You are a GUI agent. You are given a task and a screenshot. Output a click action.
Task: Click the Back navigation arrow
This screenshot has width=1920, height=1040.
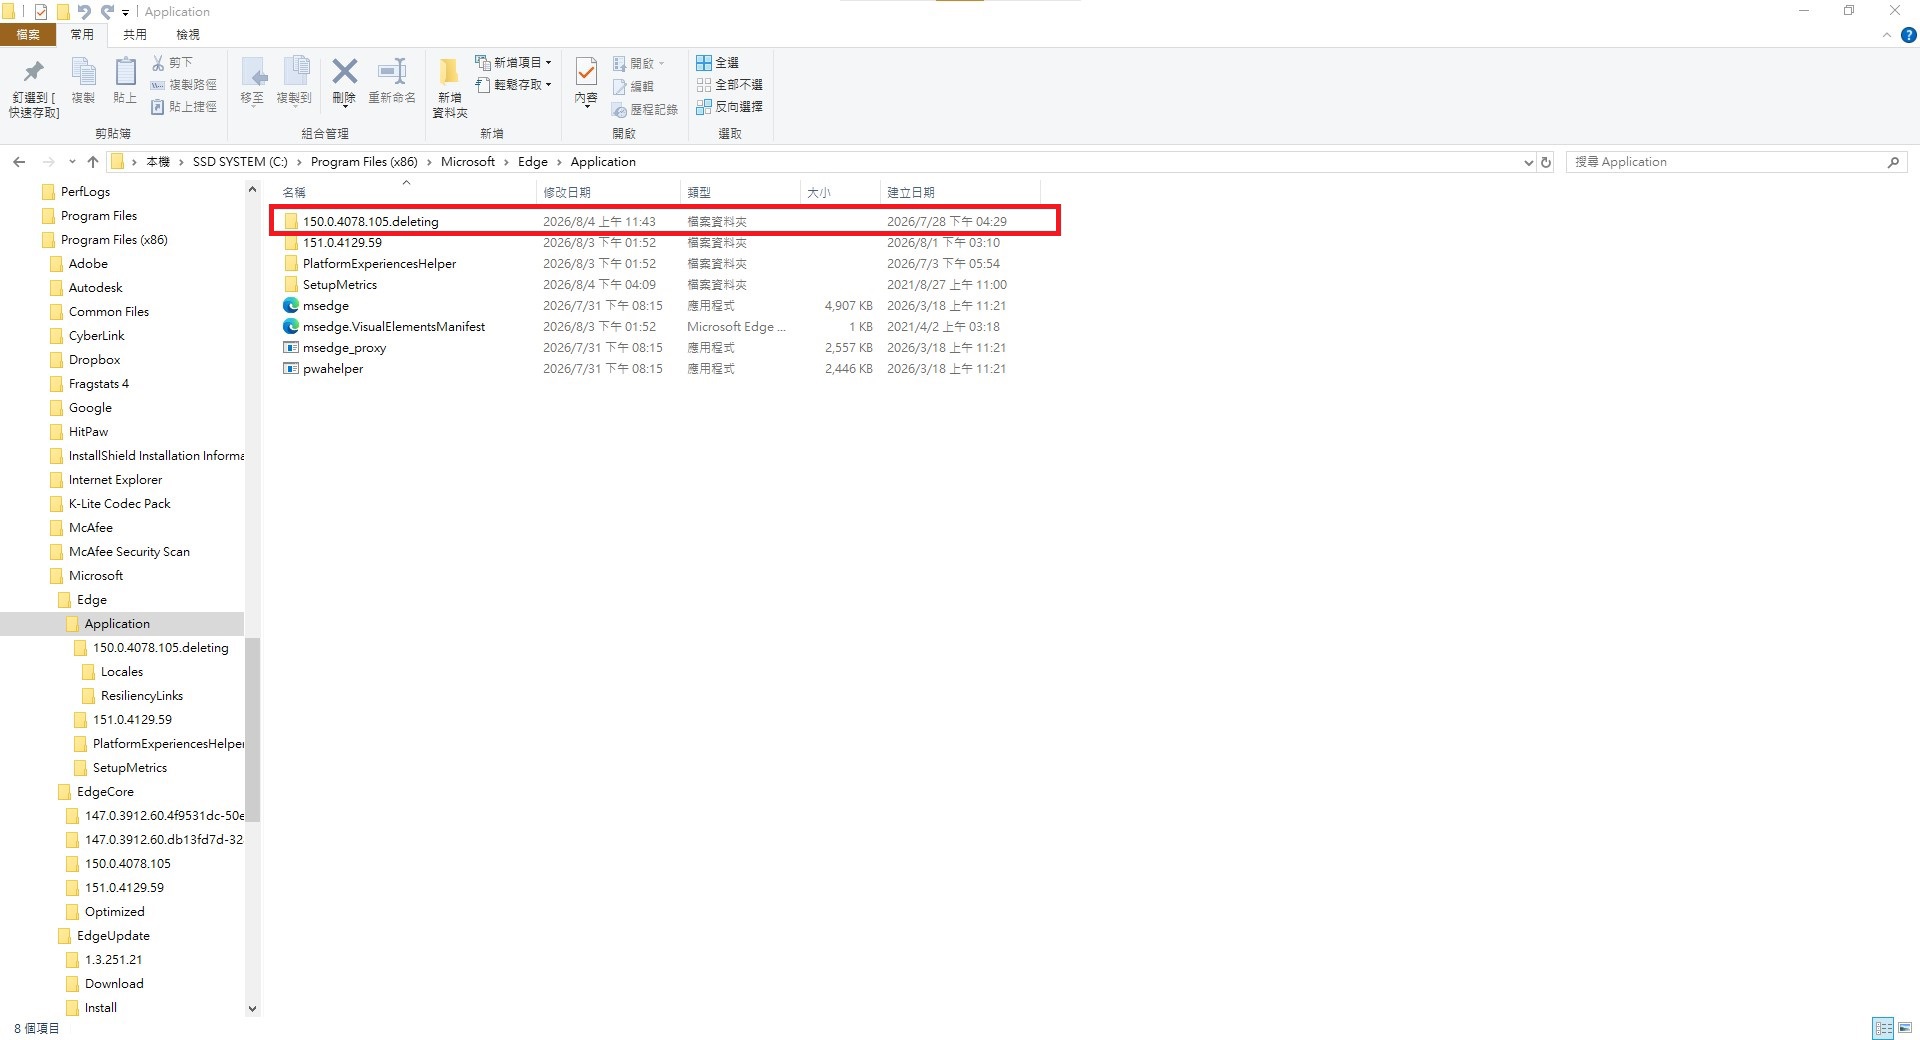click(x=19, y=162)
